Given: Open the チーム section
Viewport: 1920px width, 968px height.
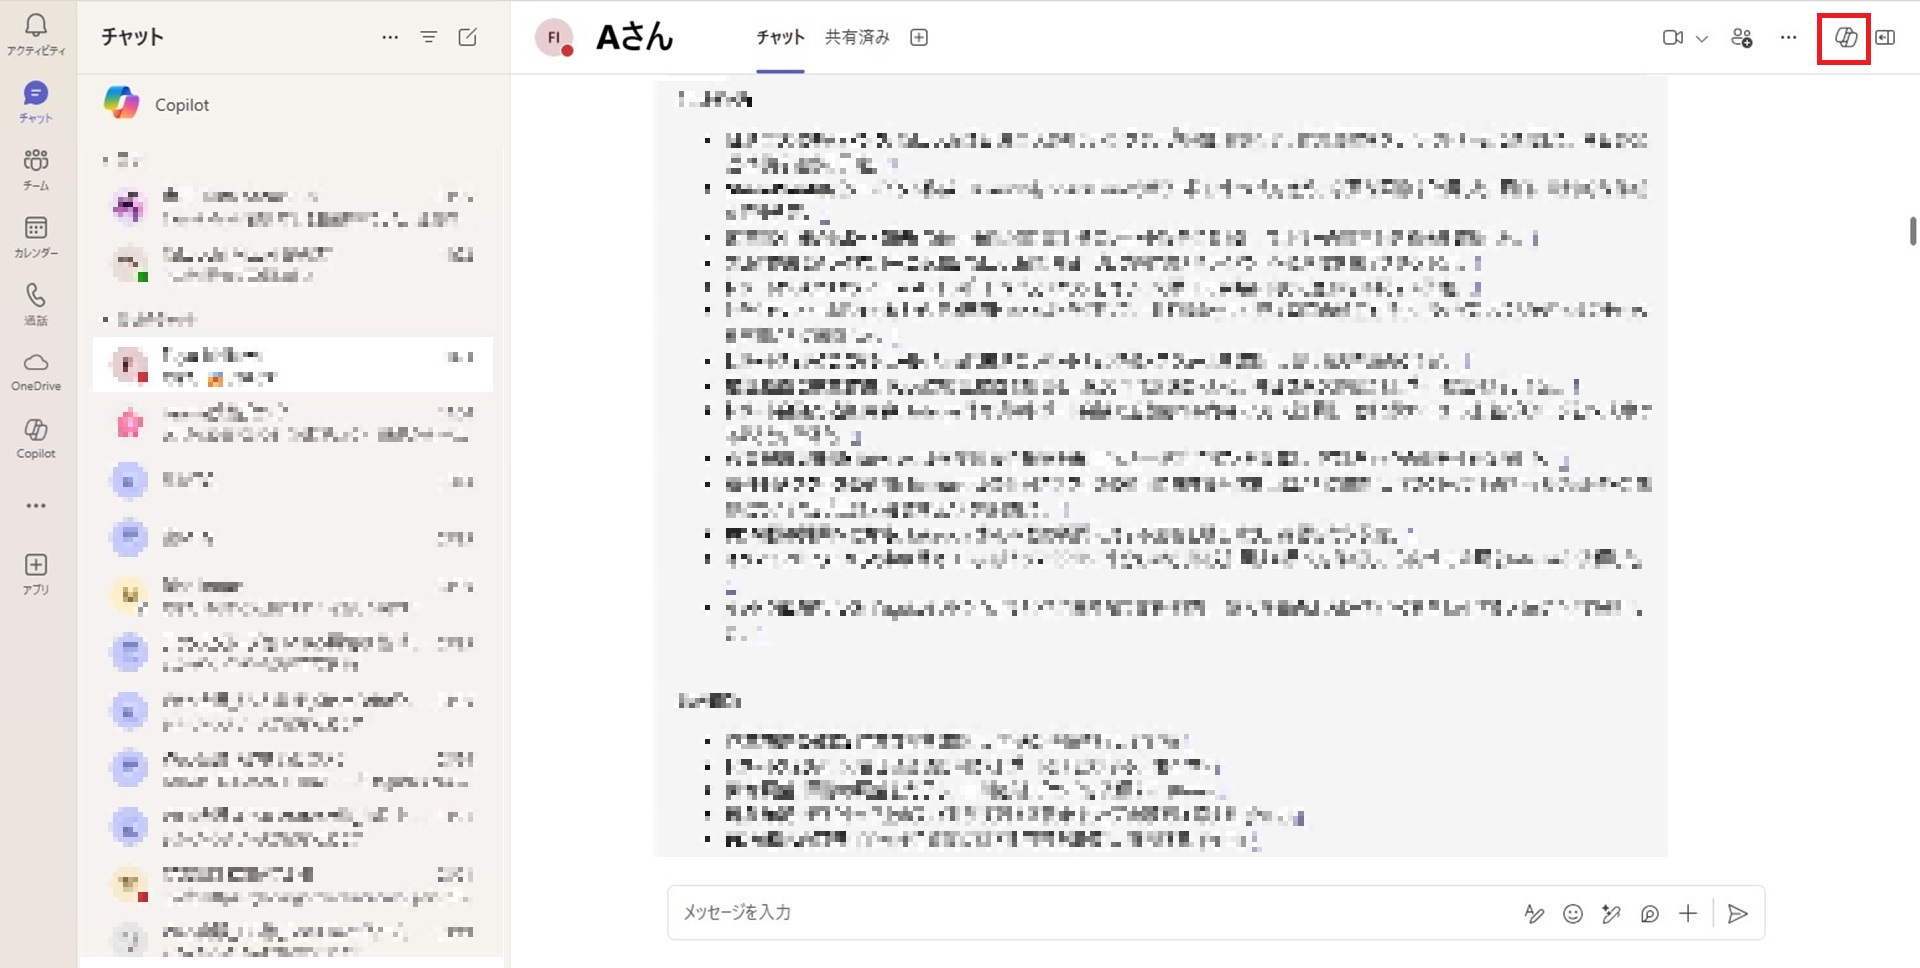Looking at the screenshot, I should tap(36, 168).
